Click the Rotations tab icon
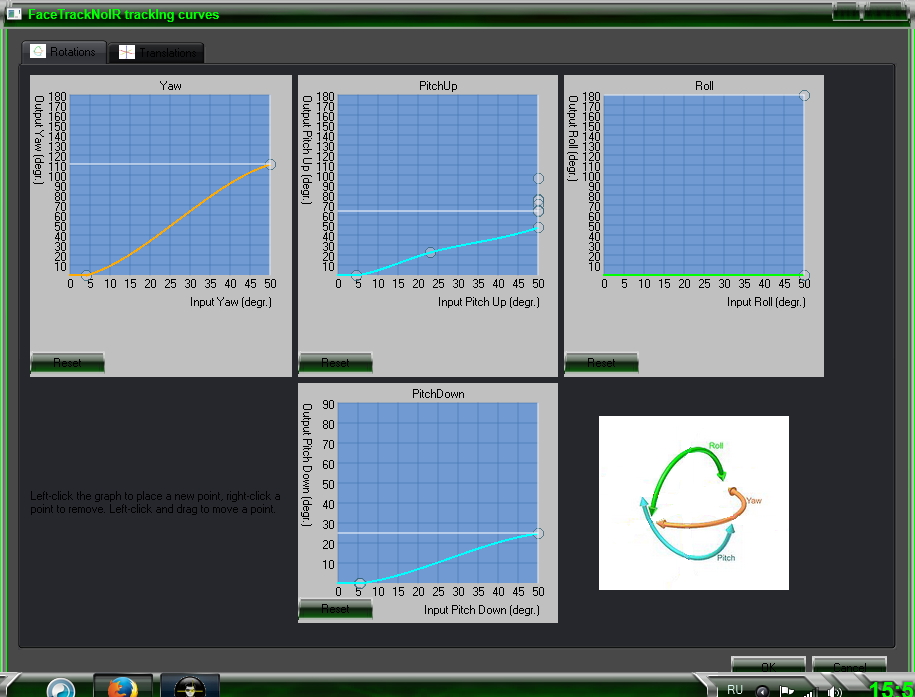The image size is (915, 697). pos(38,51)
